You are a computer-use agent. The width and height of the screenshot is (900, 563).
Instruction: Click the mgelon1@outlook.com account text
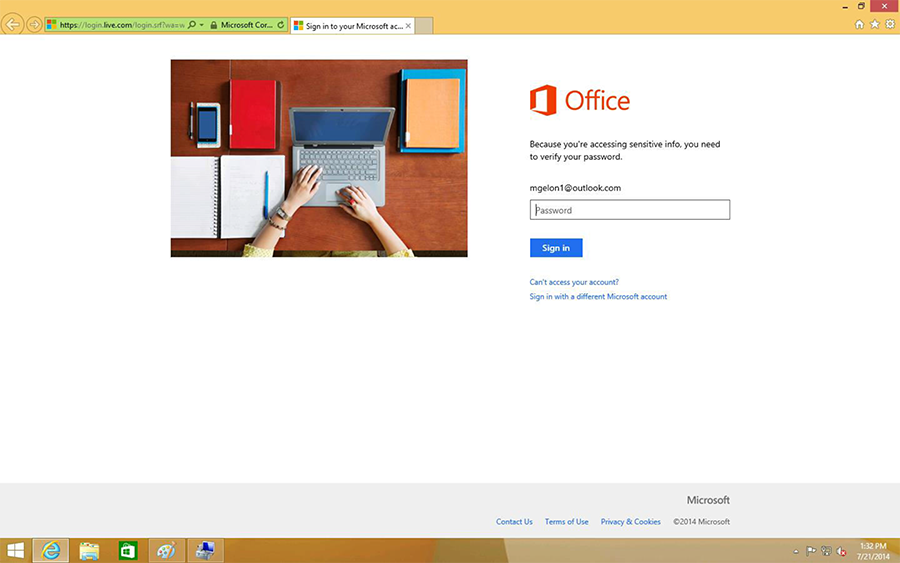(575, 188)
